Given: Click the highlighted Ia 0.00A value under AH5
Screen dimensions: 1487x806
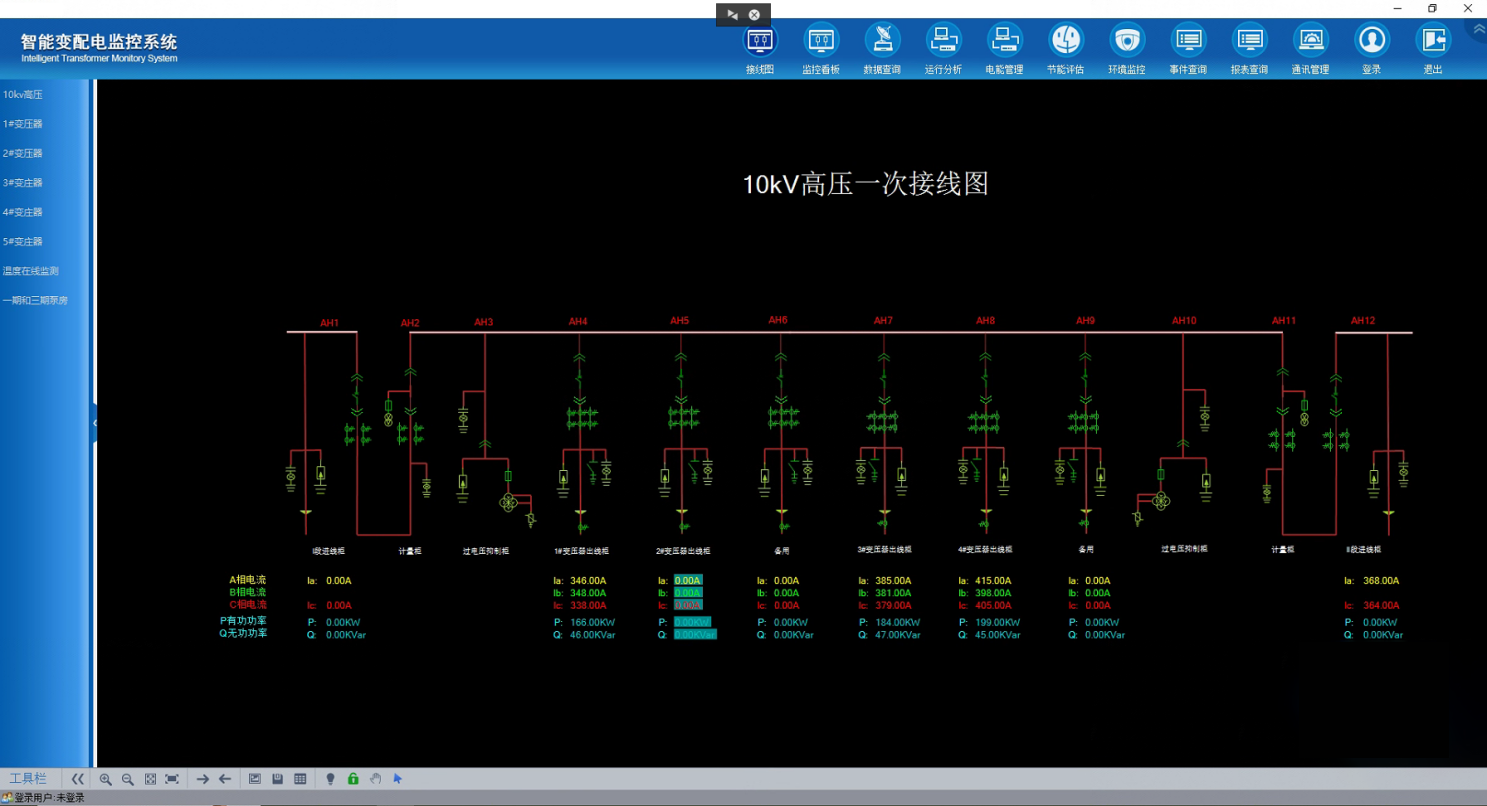Looking at the screenshot, I should coord(688,581).
